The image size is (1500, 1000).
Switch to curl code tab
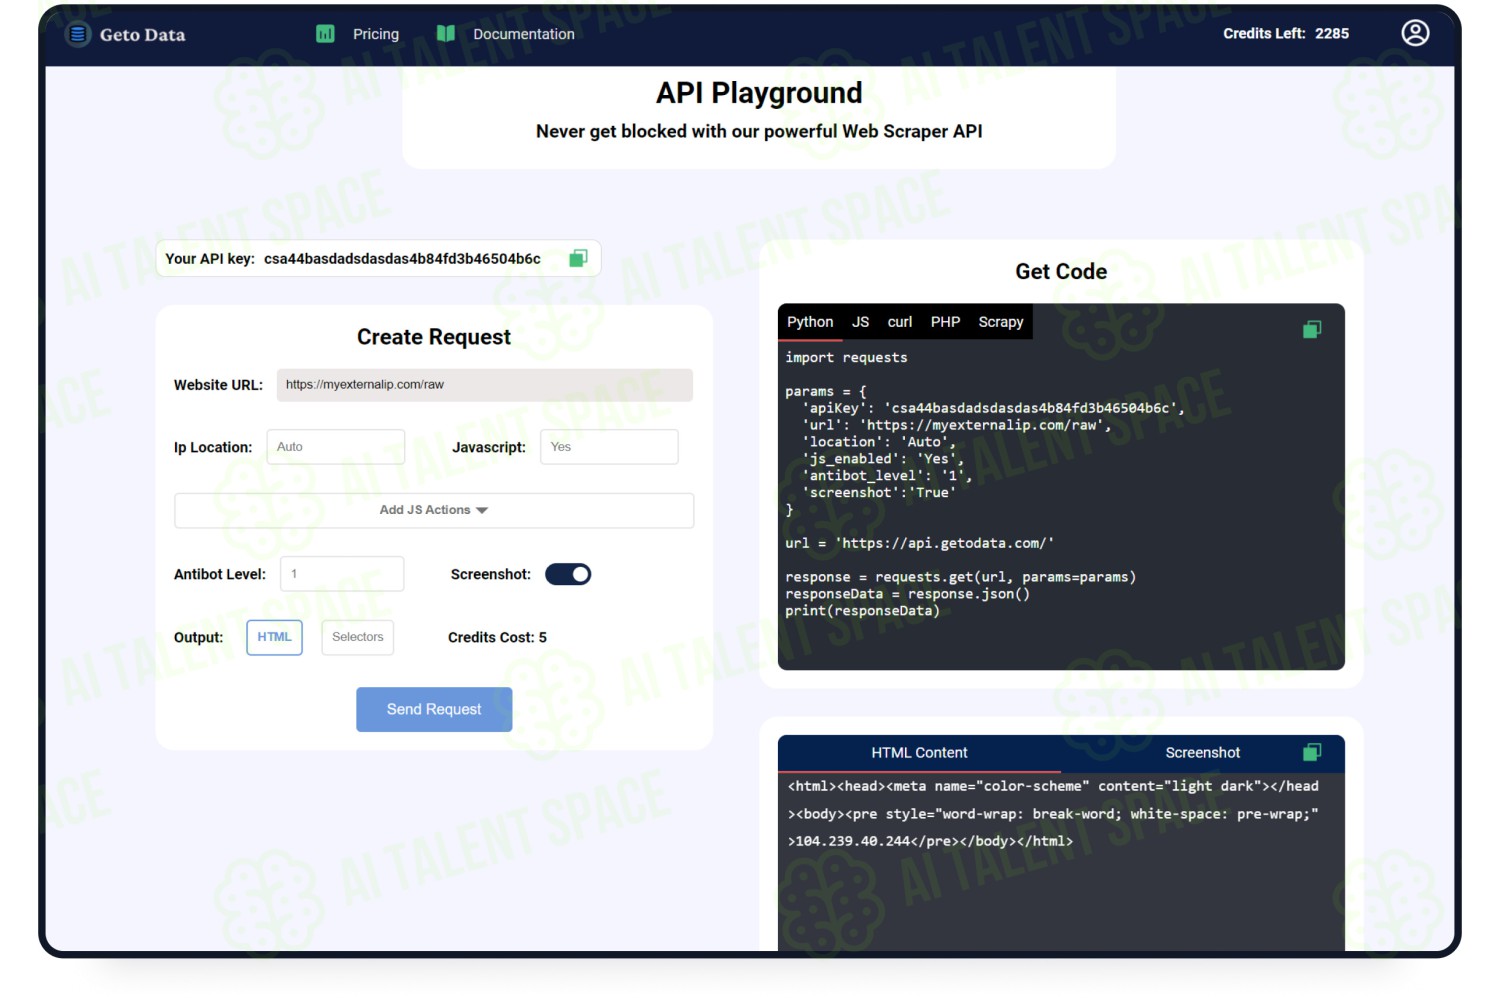coord(900,322)
